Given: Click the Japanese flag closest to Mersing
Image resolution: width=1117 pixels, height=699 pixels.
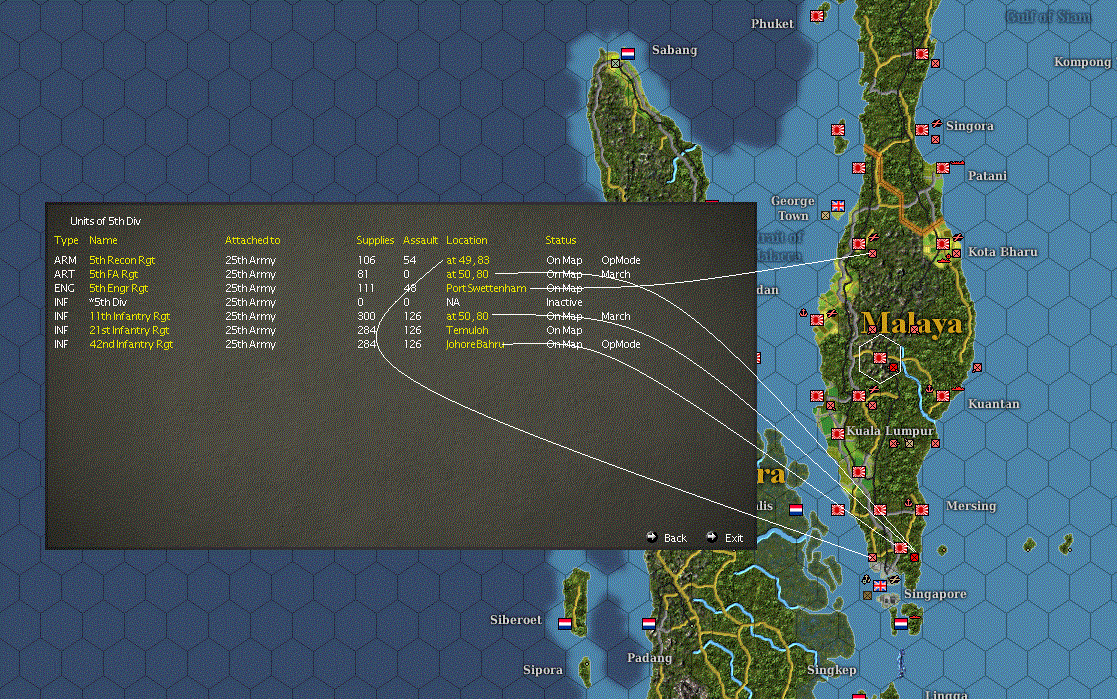Looking at the screenshot, I should 922,509.
